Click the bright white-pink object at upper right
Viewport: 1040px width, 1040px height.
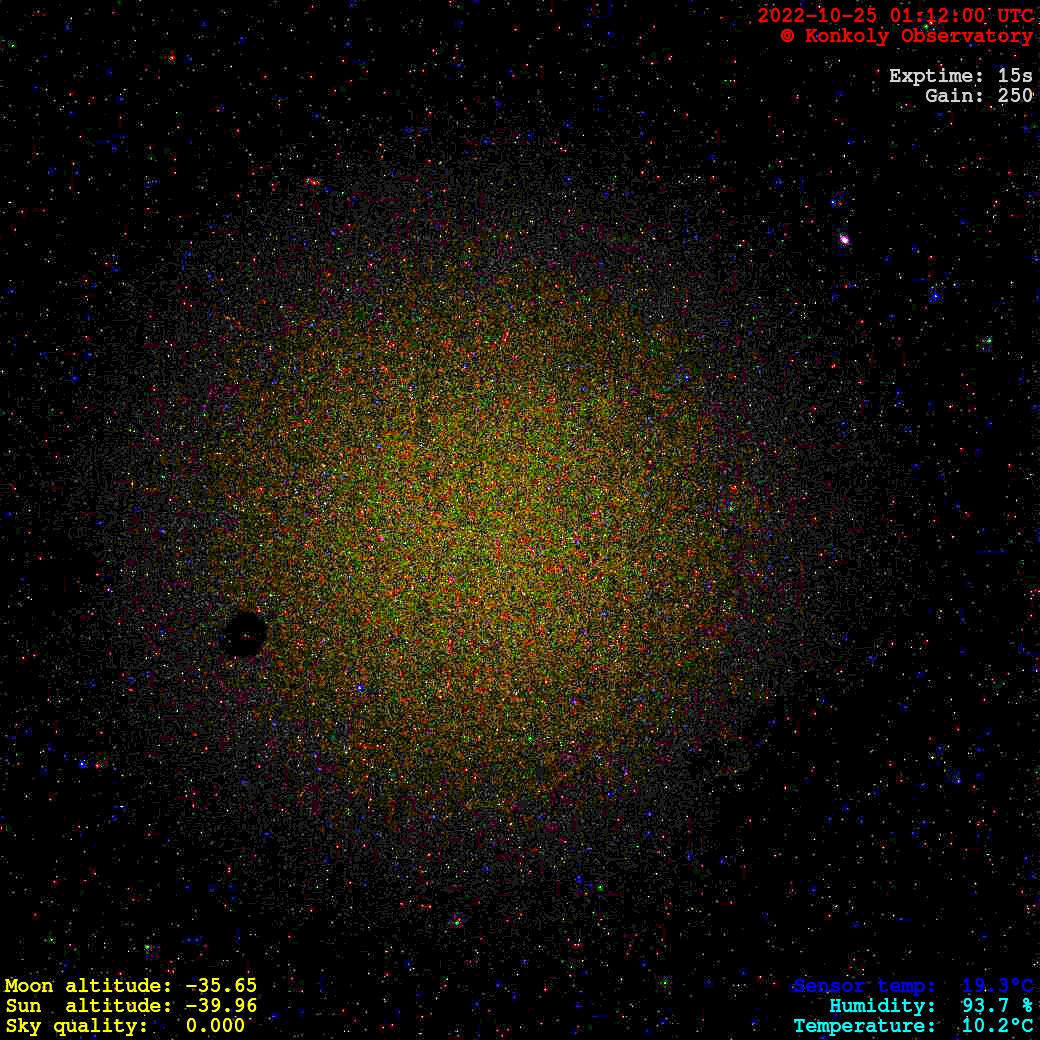[x=844, y=239]
